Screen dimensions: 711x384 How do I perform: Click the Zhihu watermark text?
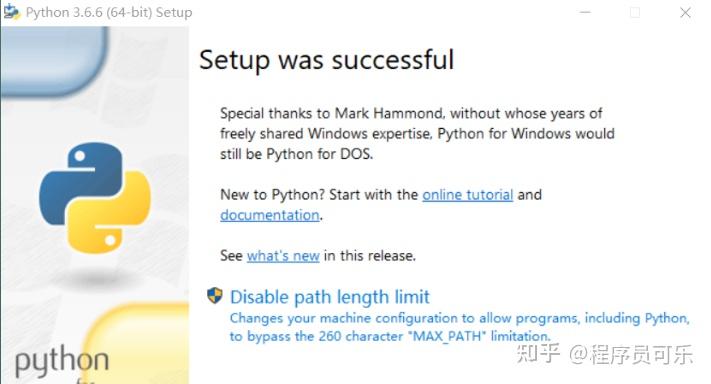(605, 354)
